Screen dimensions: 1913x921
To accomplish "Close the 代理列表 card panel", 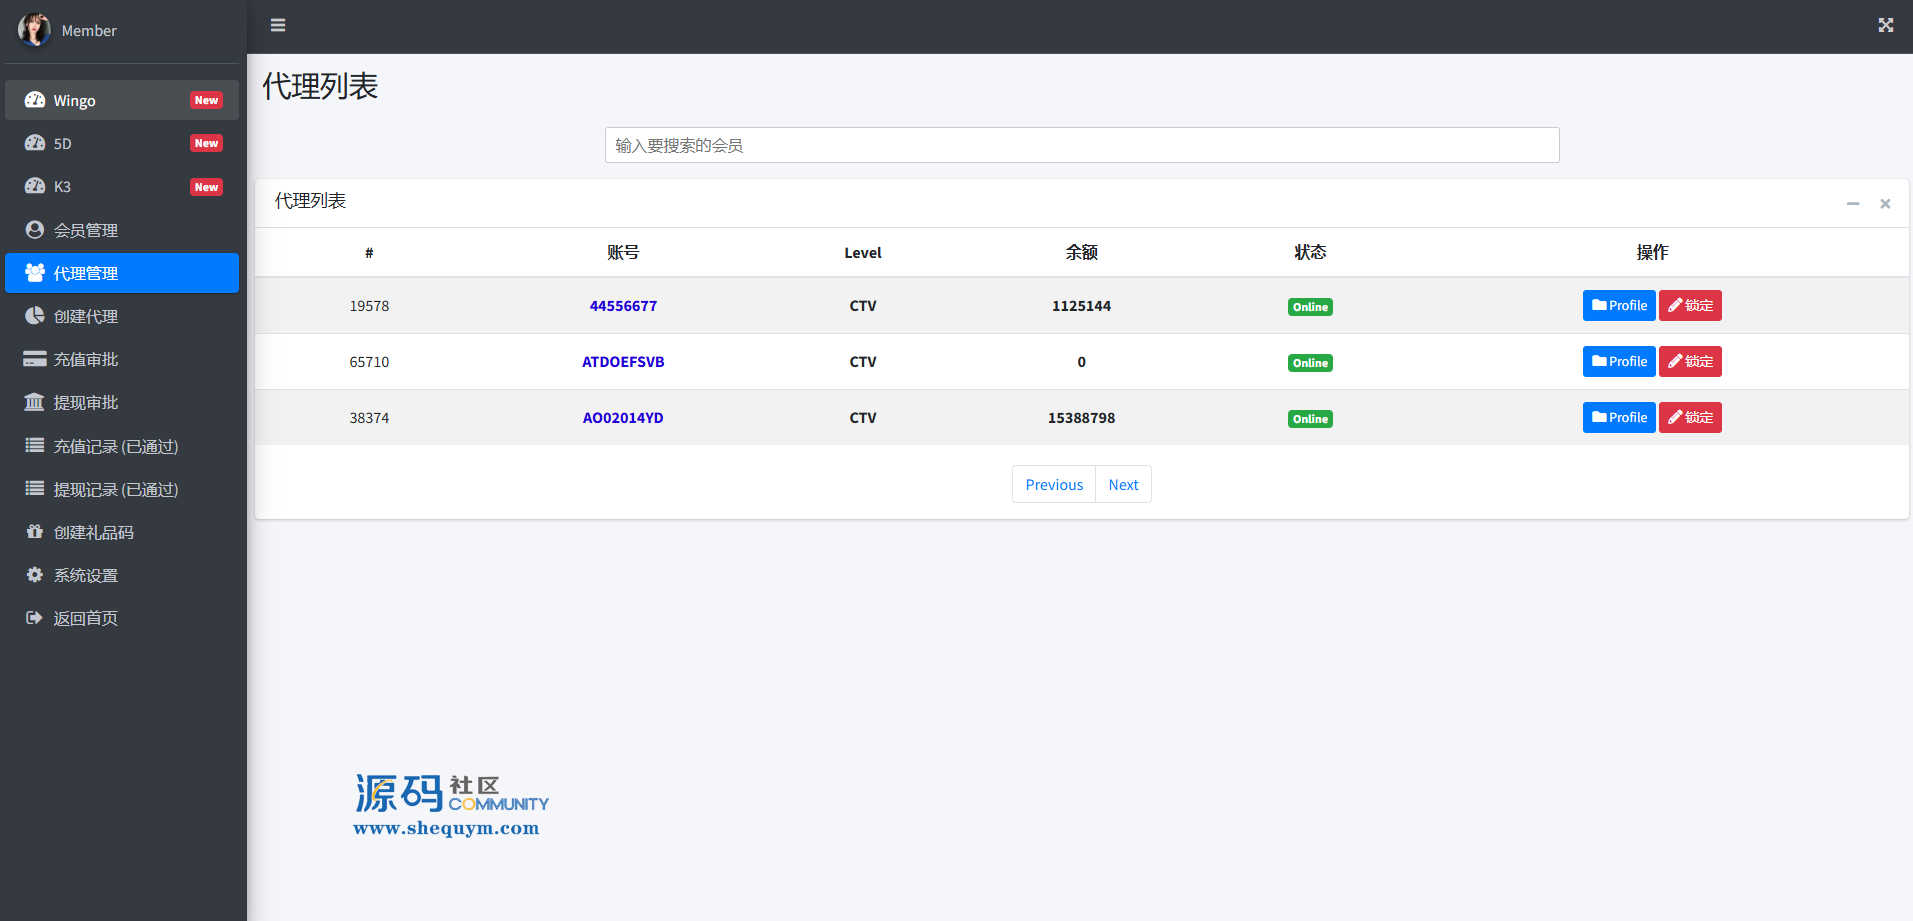I will [x=1885, y=204].
